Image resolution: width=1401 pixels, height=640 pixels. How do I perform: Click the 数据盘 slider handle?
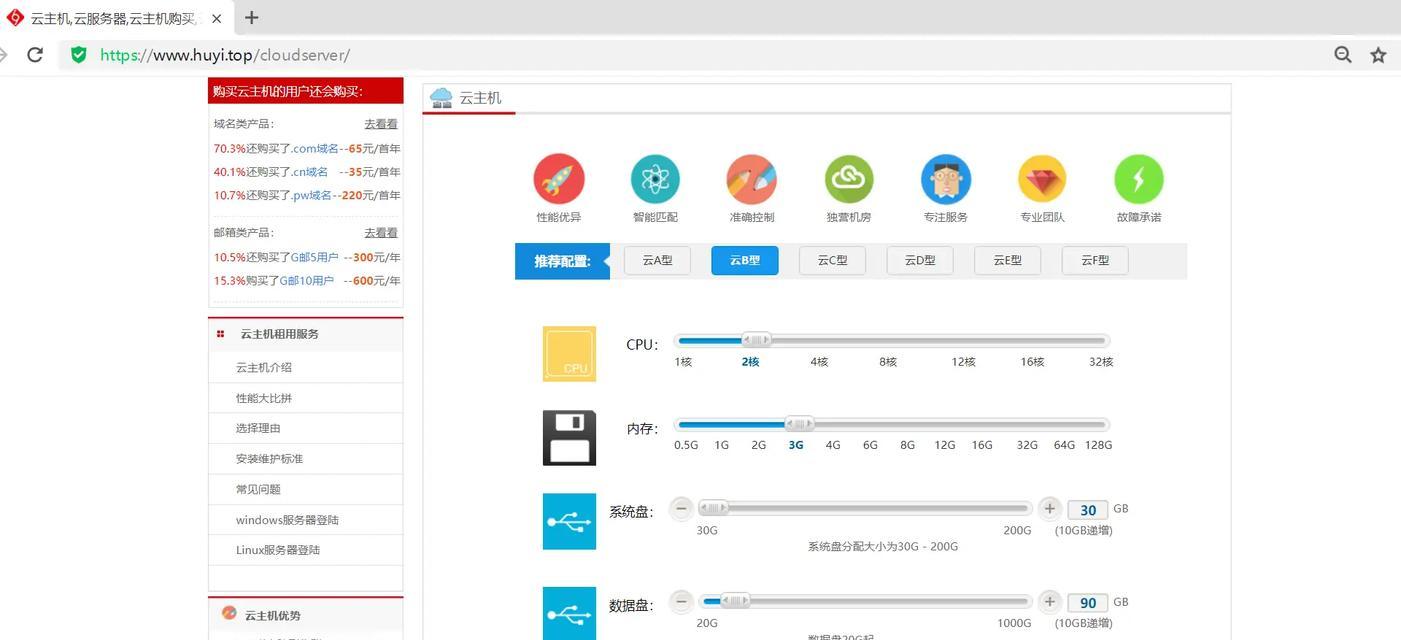pyautogui.click(x=735, y=601)
